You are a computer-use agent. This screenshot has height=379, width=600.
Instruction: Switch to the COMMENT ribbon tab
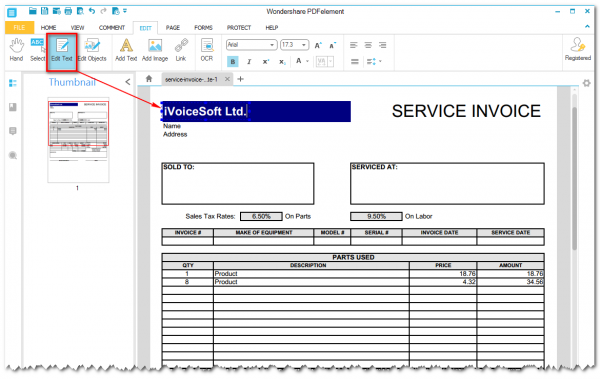[112, 28]
